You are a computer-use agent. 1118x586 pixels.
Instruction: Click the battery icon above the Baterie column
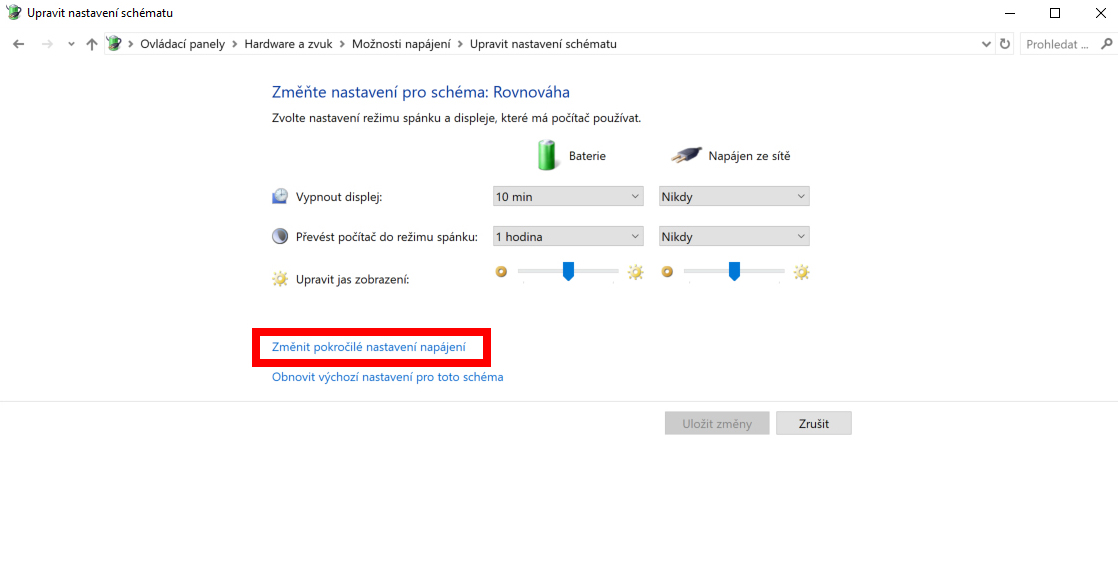(547, 155)
